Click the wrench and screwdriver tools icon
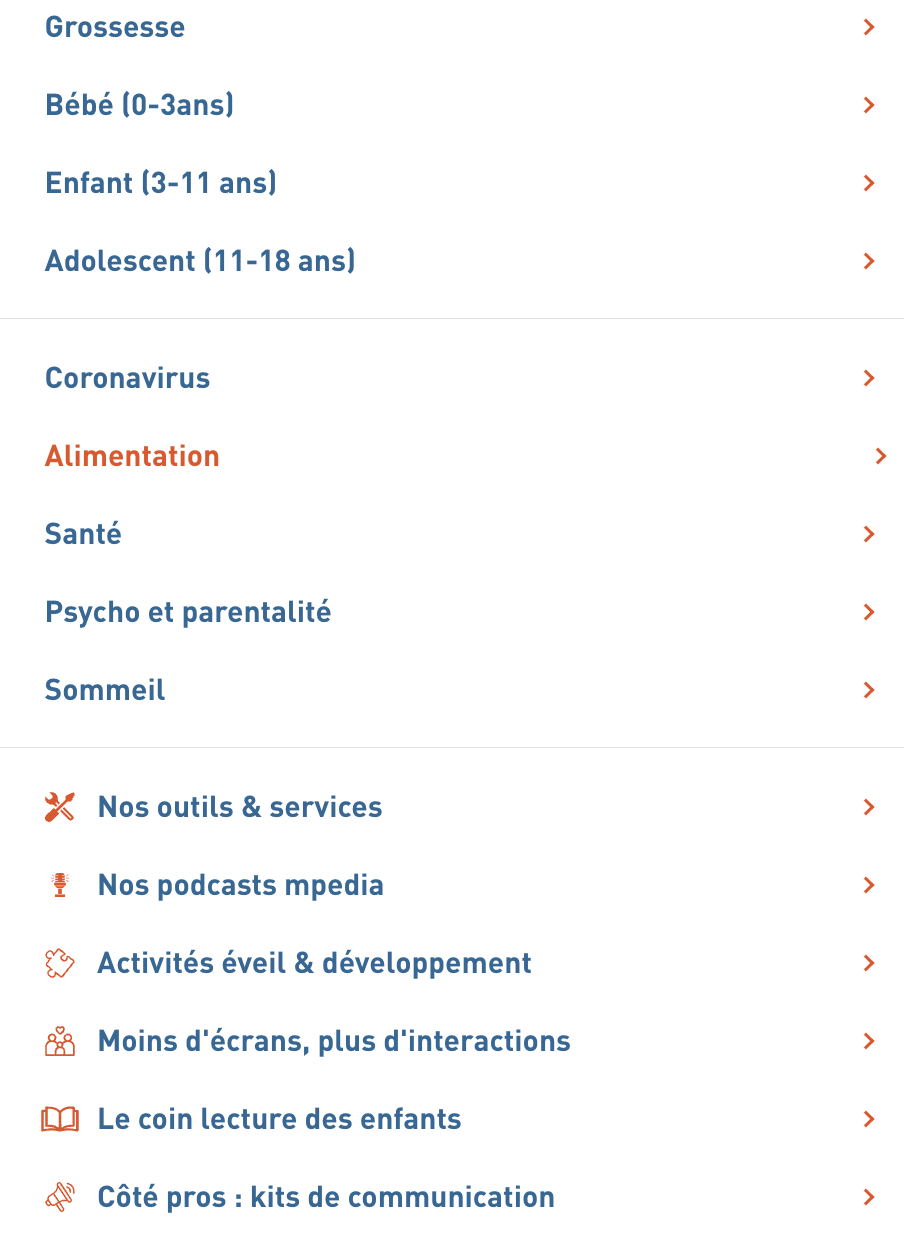 coord(60,807)
